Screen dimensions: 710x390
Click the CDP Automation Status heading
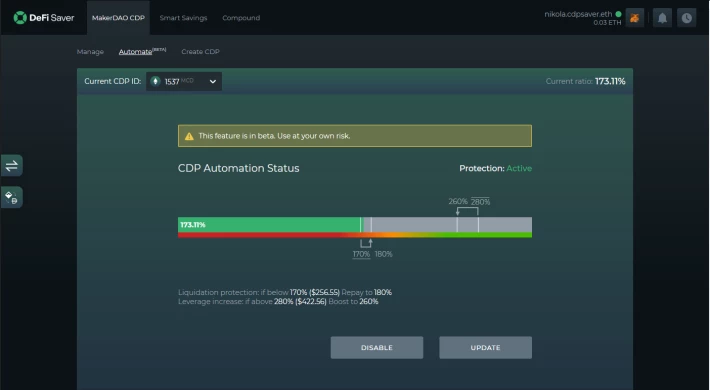click(x=239, y=168)
